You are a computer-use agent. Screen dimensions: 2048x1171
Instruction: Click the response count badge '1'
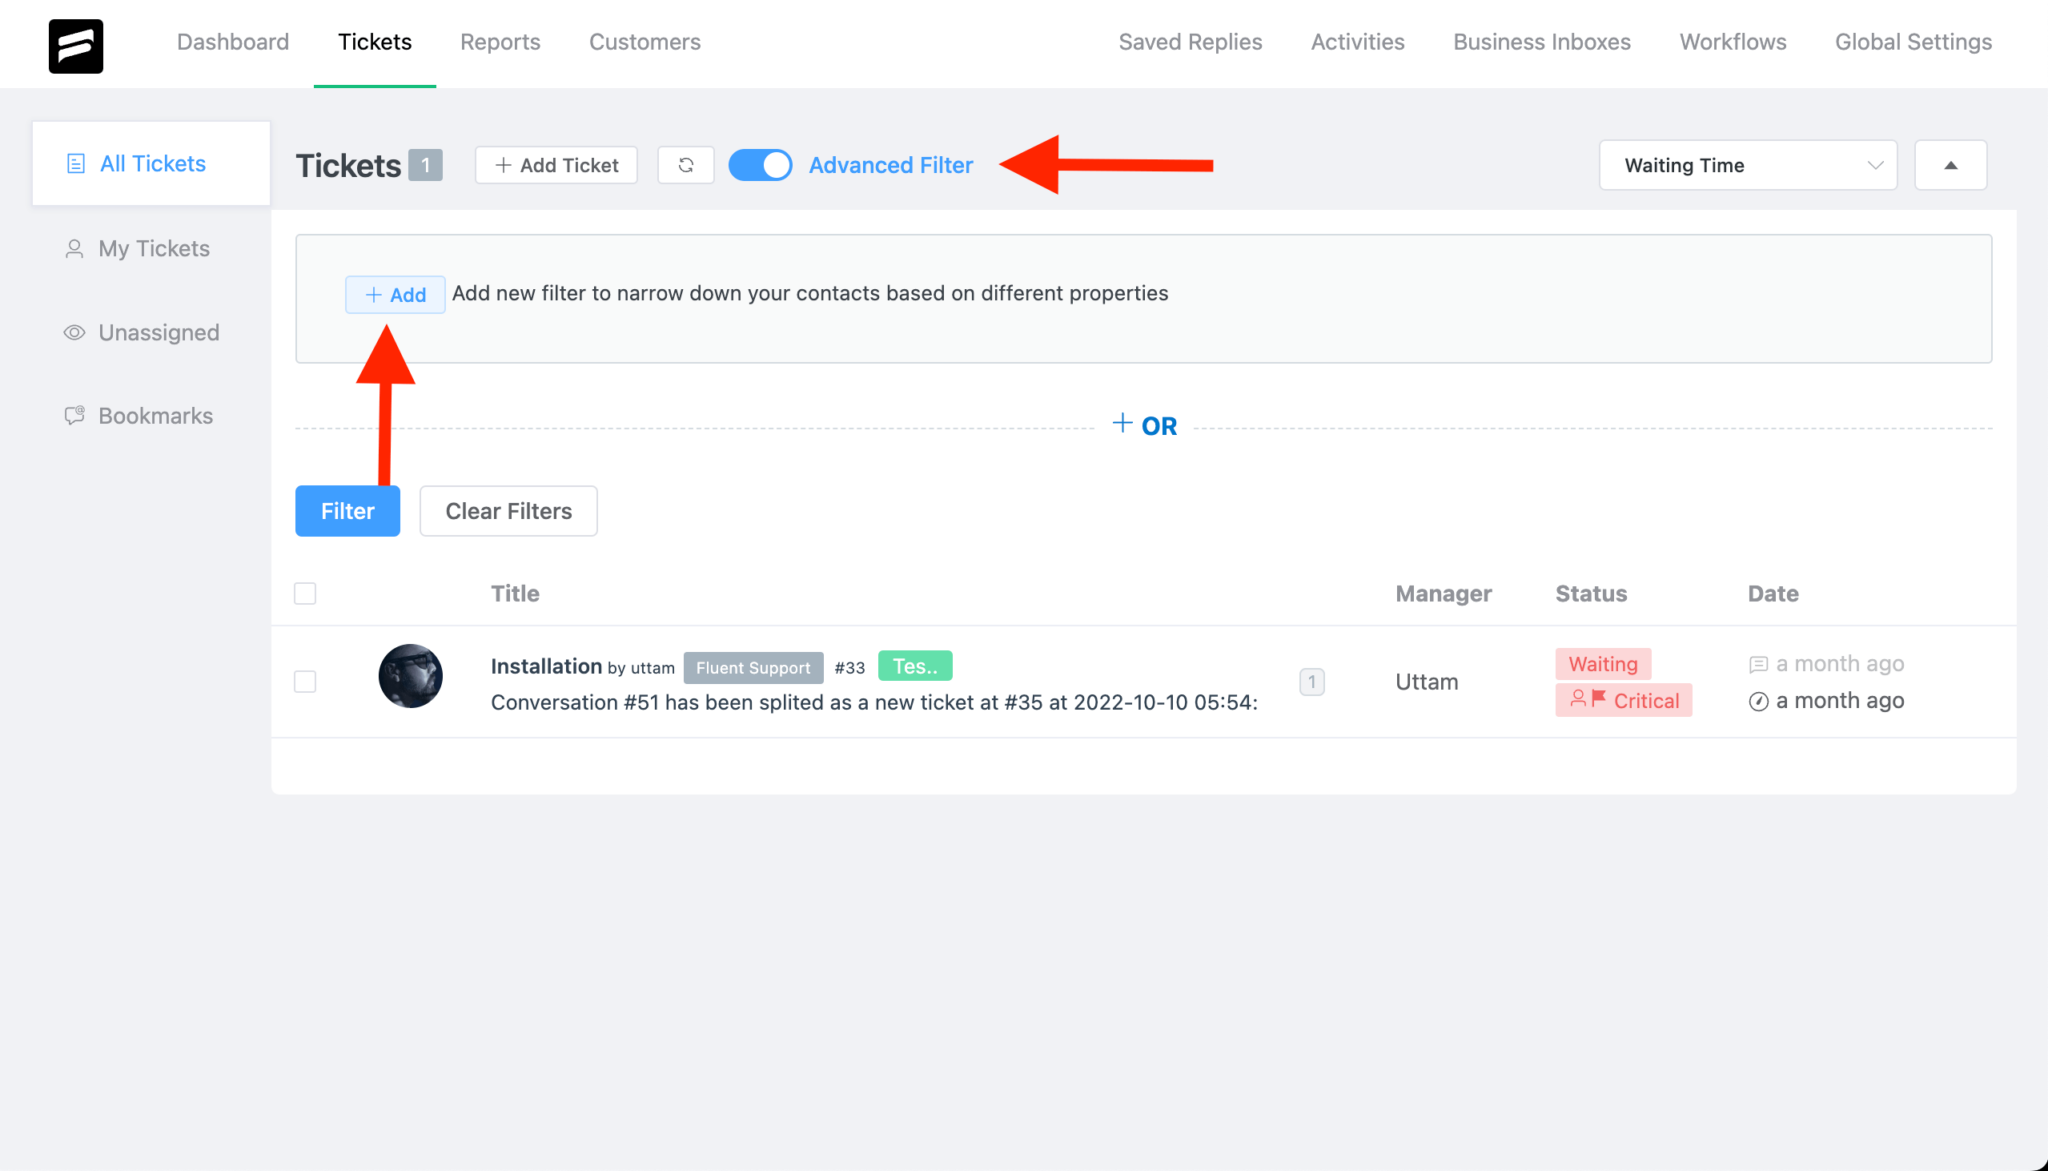click(x=1312, y=682)
